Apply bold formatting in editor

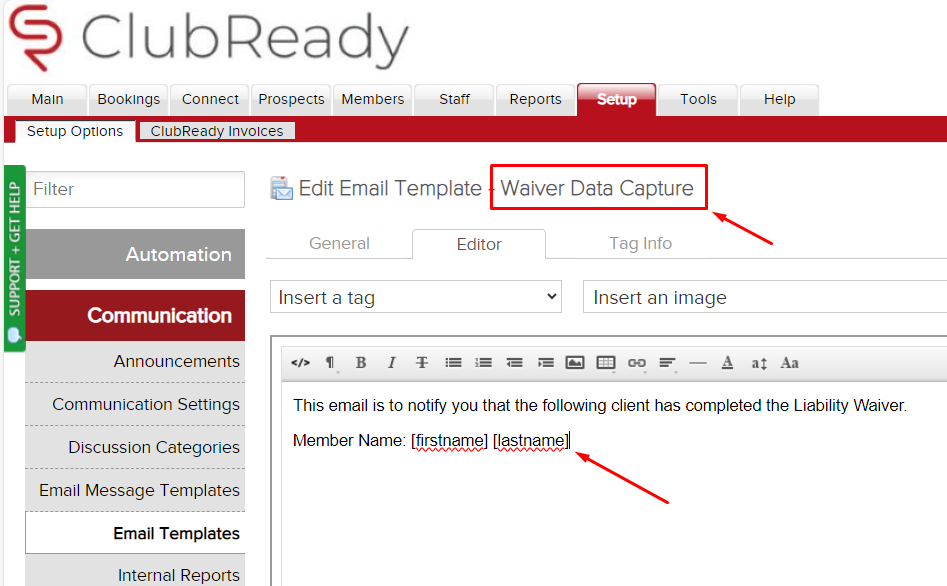click(x=361, y=362)
